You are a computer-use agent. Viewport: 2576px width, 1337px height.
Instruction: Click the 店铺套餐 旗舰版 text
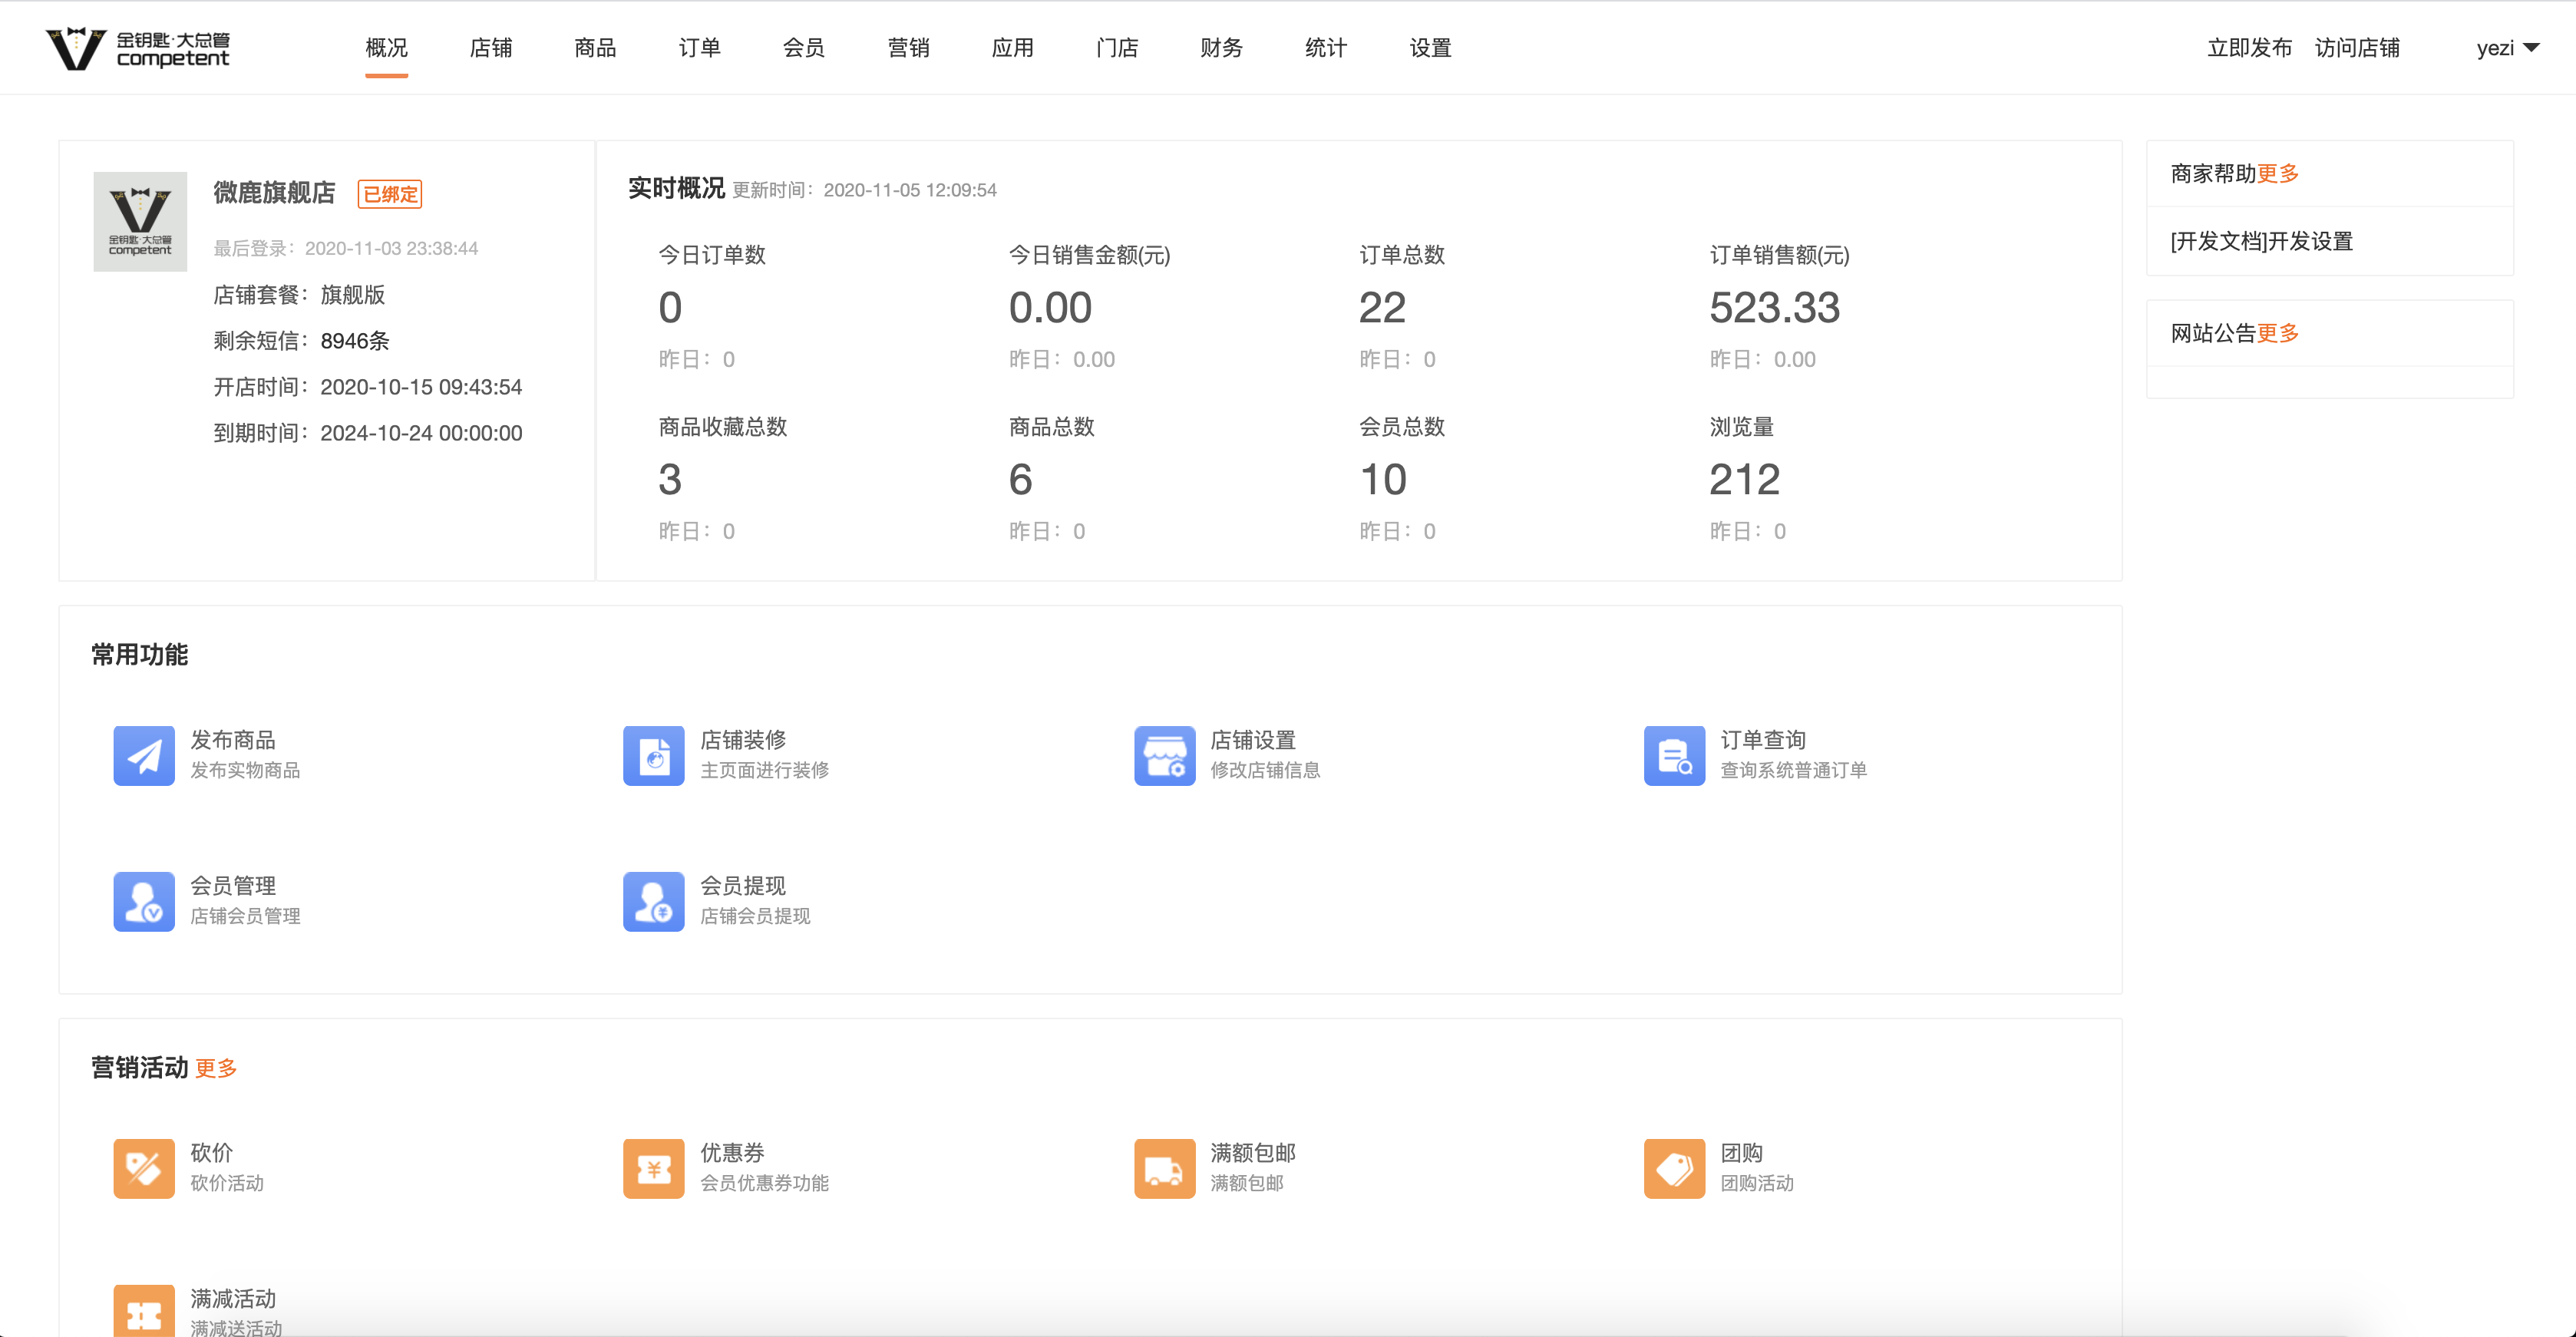(x=299, y=295)
